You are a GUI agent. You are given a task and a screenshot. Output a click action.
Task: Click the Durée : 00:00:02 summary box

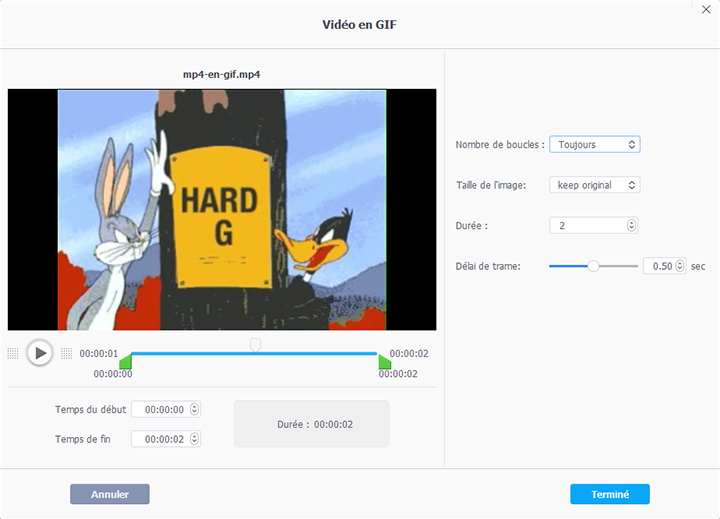[x=312, y=424]
